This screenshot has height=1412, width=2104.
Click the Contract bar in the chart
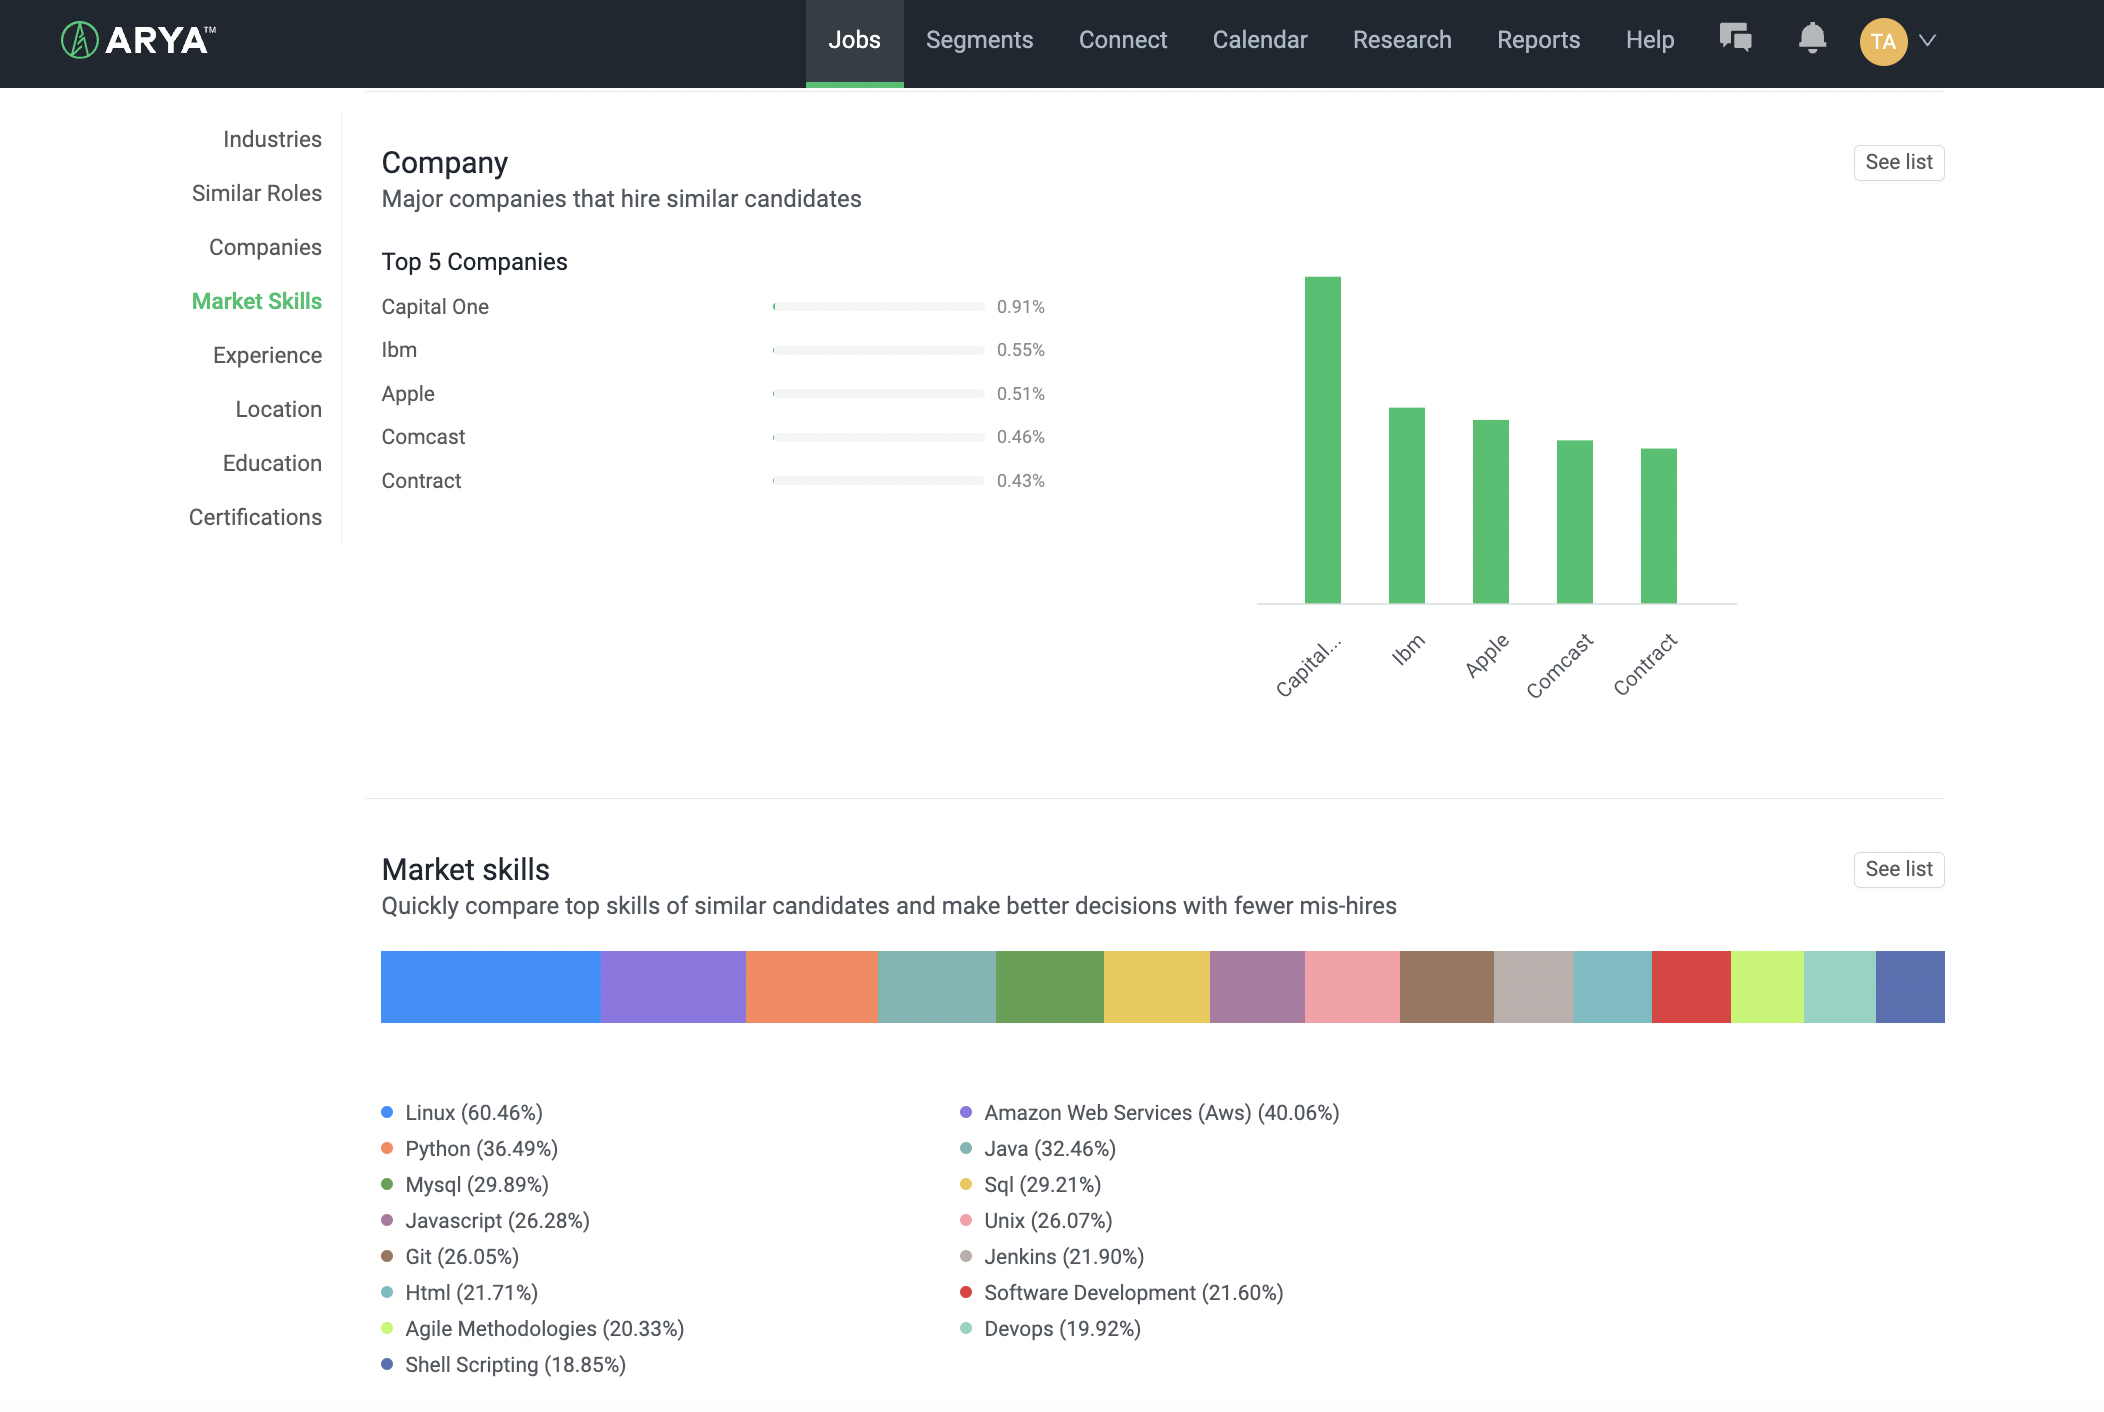1658,526
